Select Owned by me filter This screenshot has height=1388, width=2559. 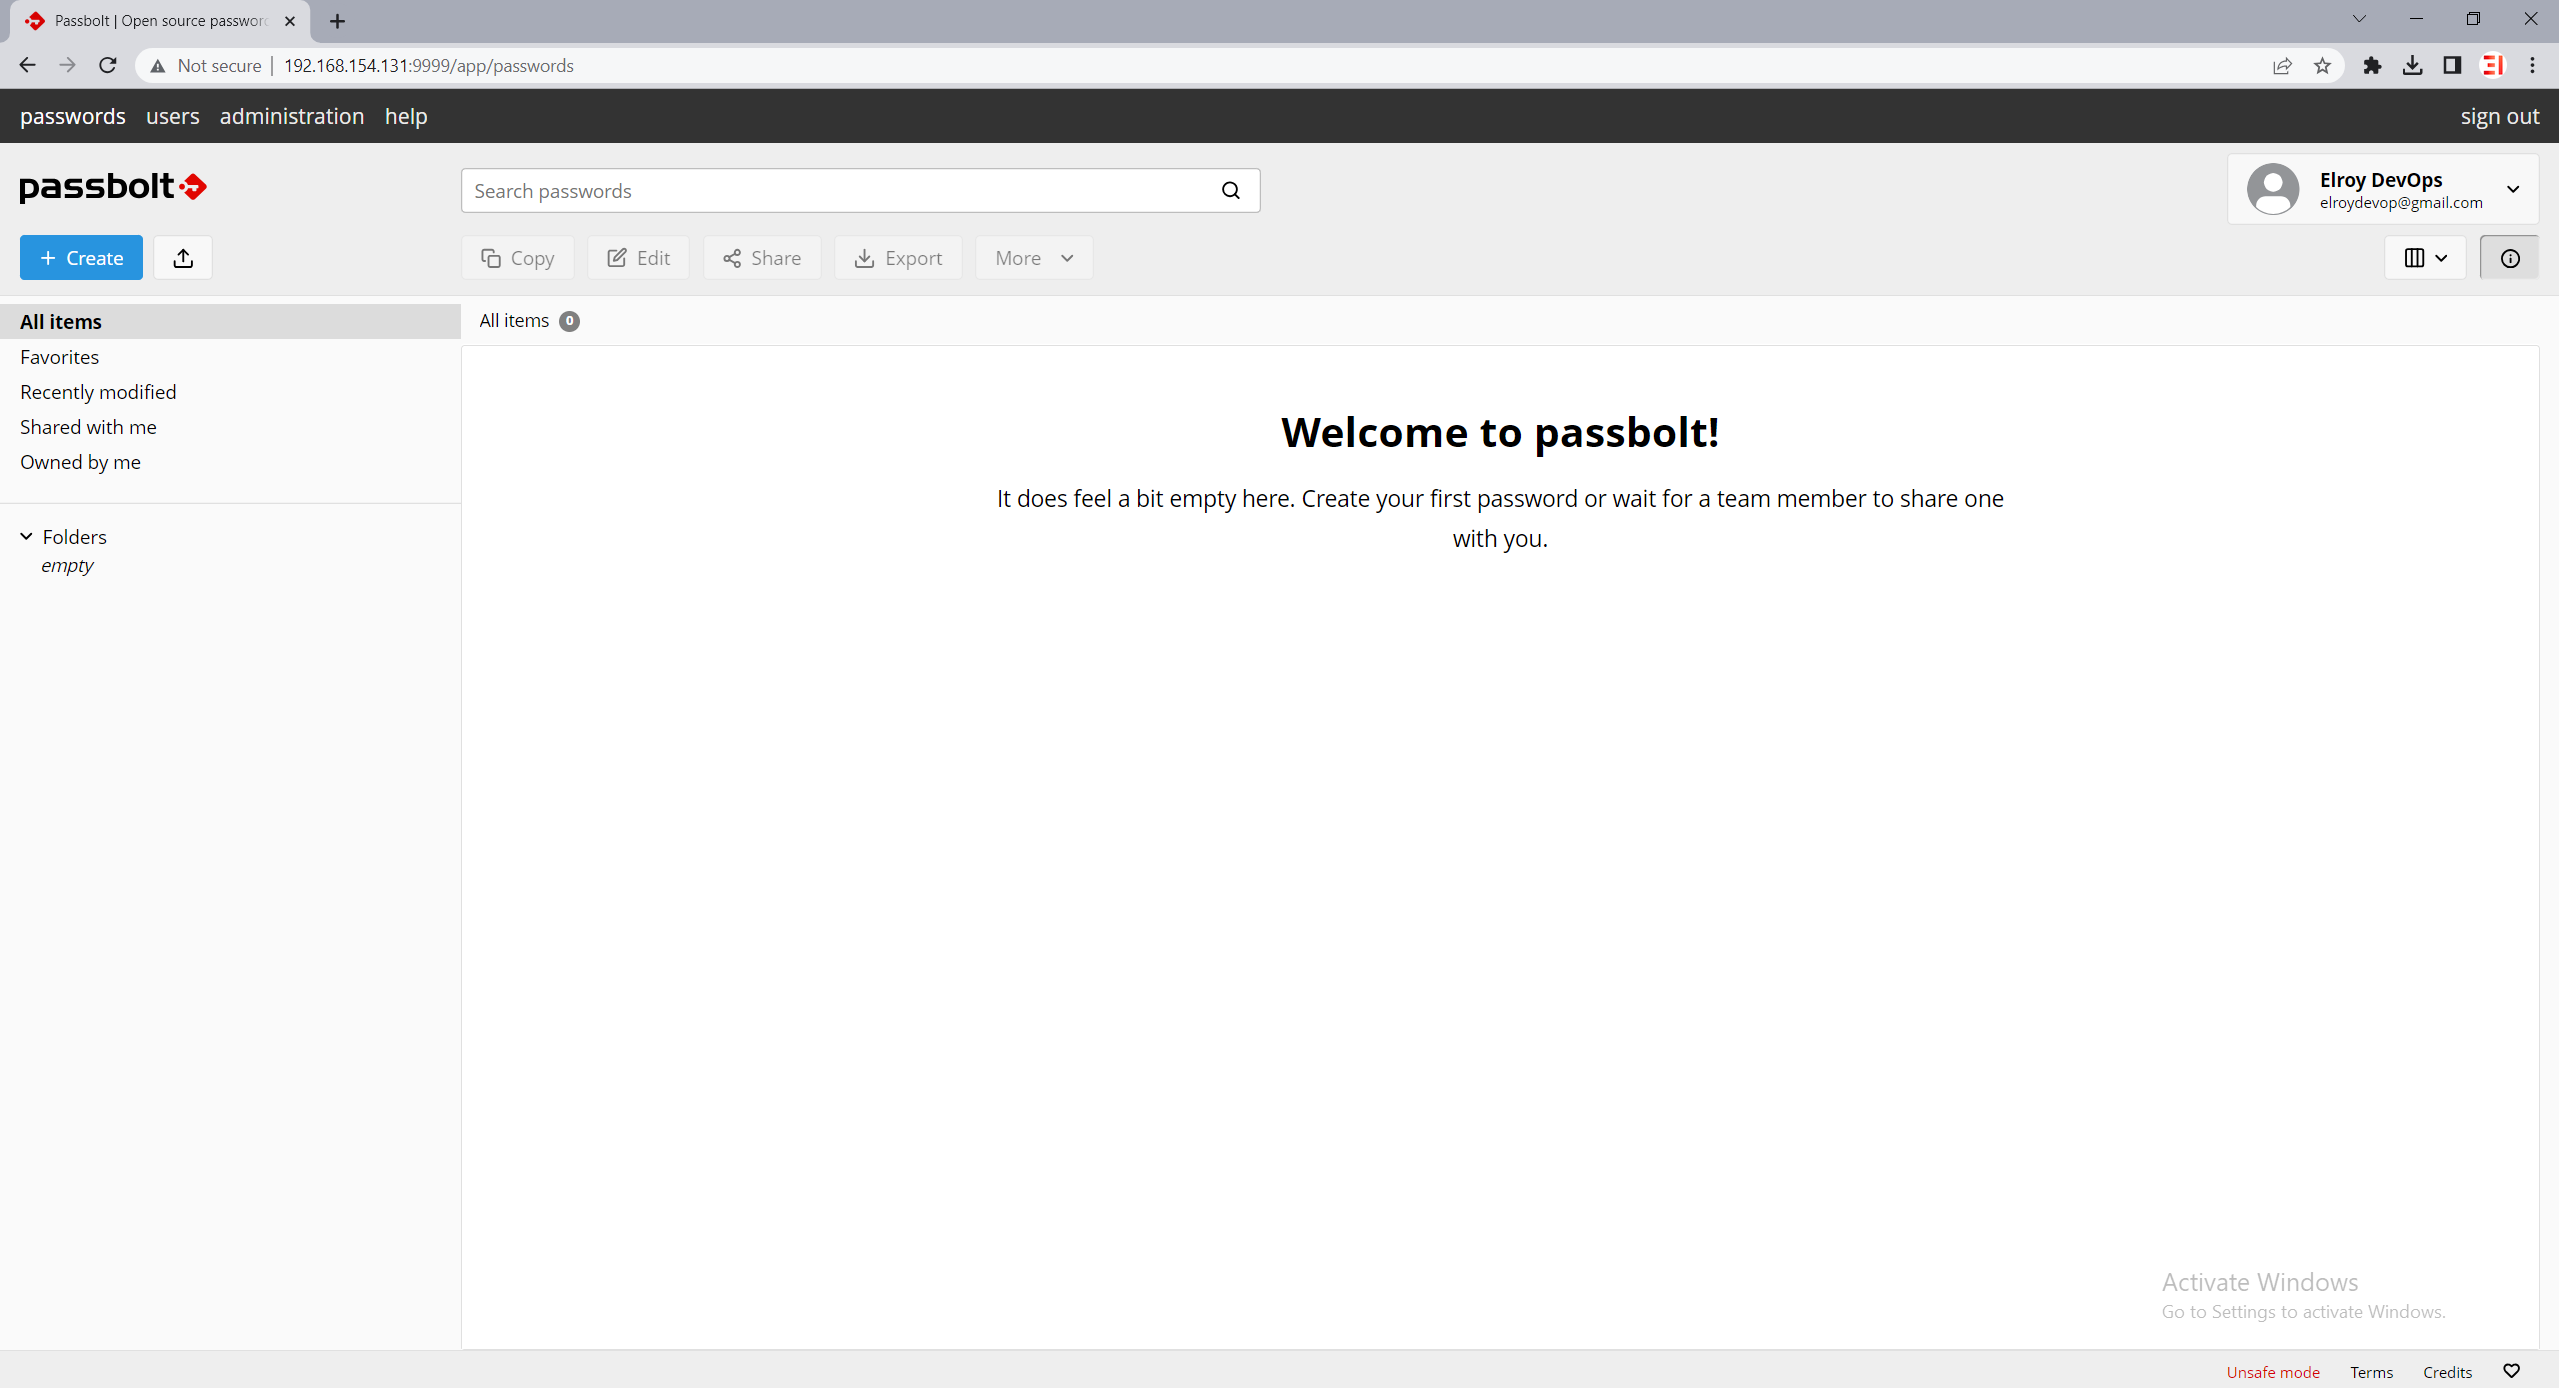80,462
